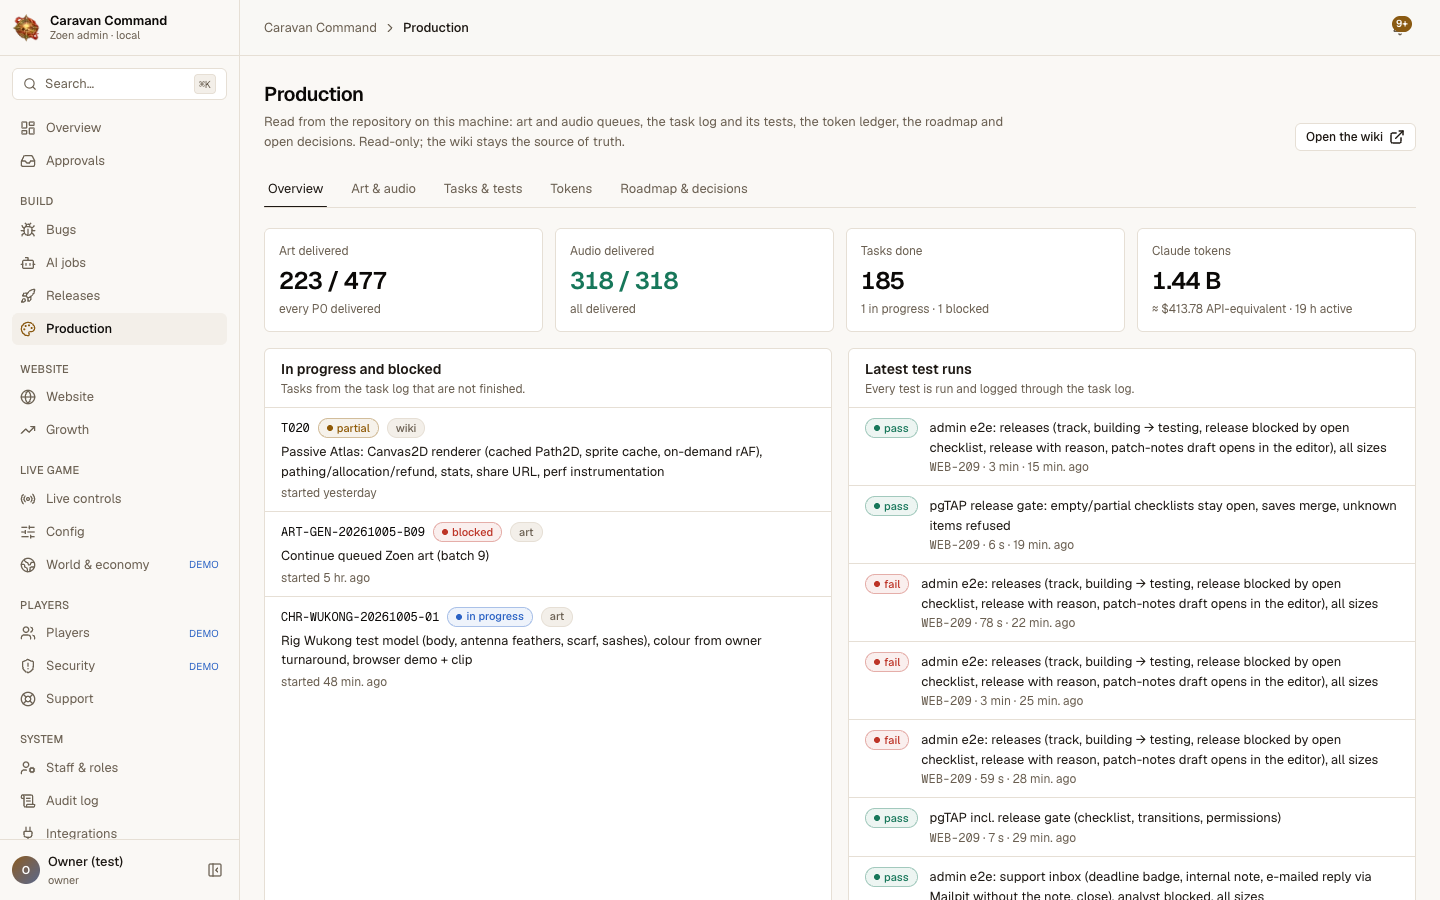Open the Overview sidebar icon
Screen dimensions: 1440x900
tap(28, 128)
